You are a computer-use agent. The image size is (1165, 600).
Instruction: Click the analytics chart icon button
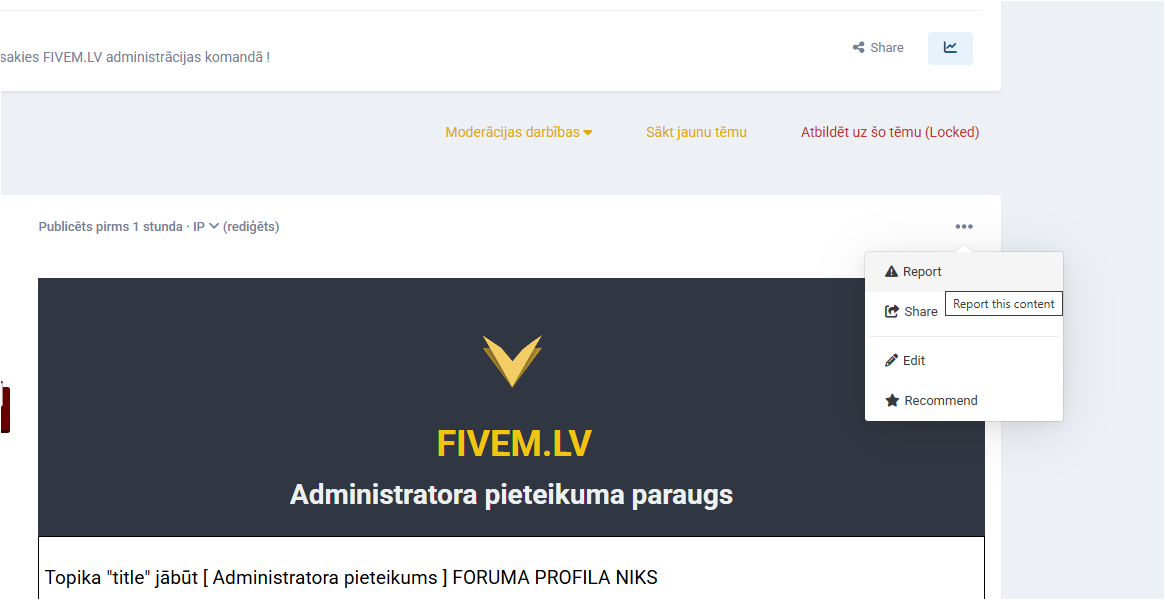(x=950, y=48)
